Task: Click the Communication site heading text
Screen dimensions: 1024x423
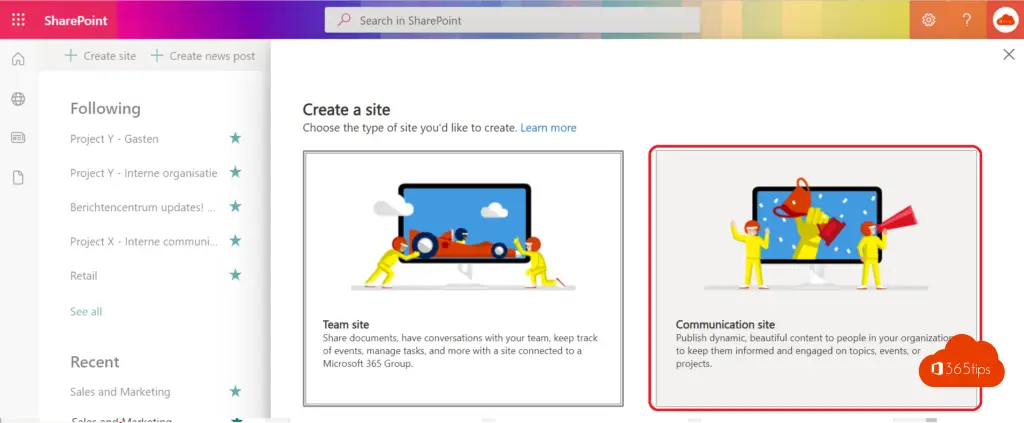Action: [x=725, y=324]
